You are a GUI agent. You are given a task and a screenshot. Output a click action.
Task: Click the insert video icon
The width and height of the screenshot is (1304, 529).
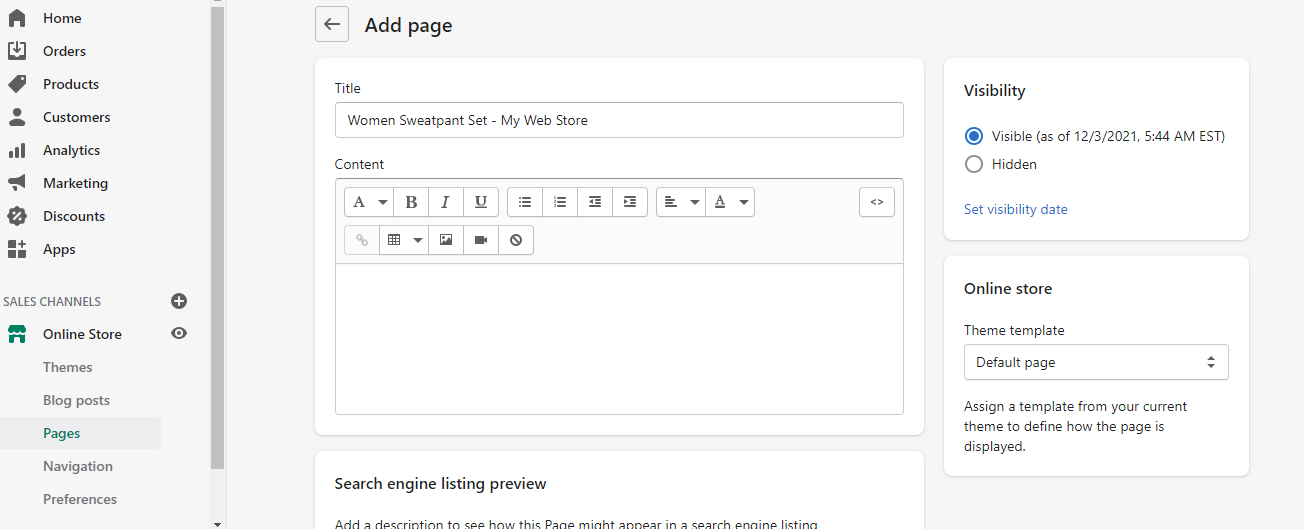481,240
